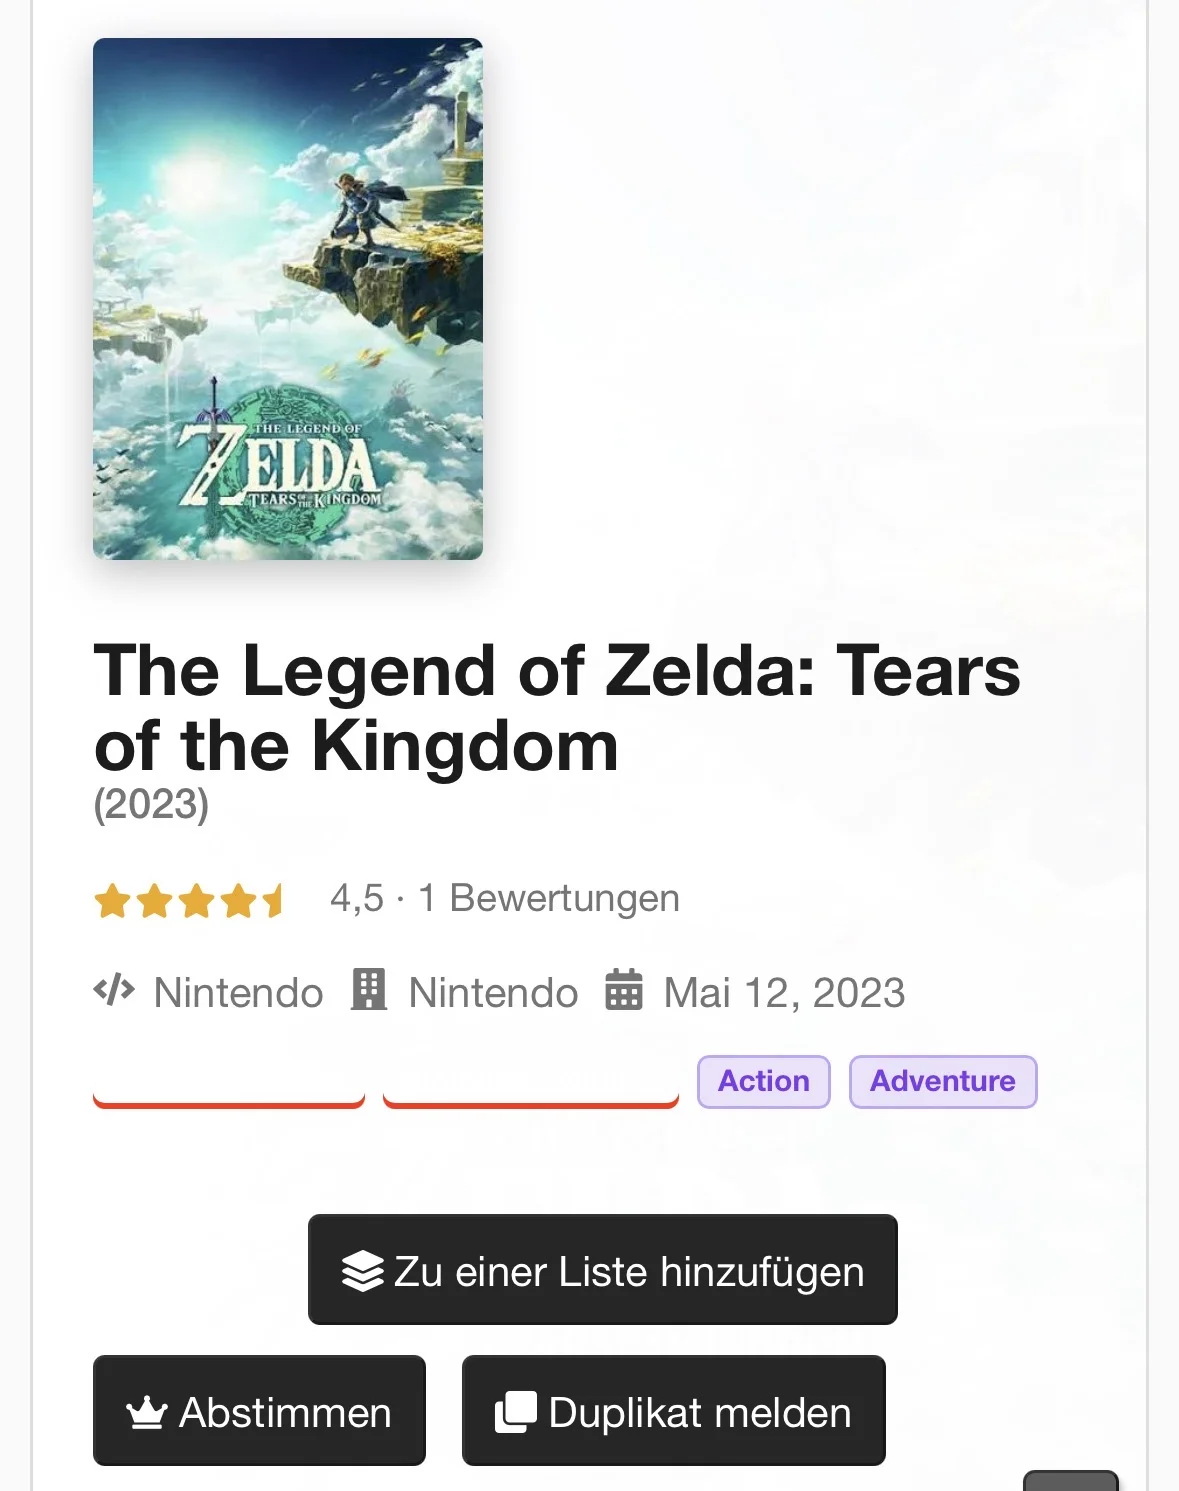The width and height of the screenshot is (1179, 1491).
Task: Click the 1 Bewertungen rating count
Action: tap(549, 898)
